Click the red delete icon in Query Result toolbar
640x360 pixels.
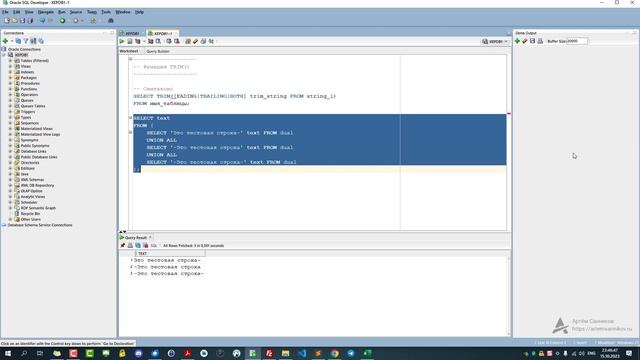pyautogui.click(x=146, y=245)
